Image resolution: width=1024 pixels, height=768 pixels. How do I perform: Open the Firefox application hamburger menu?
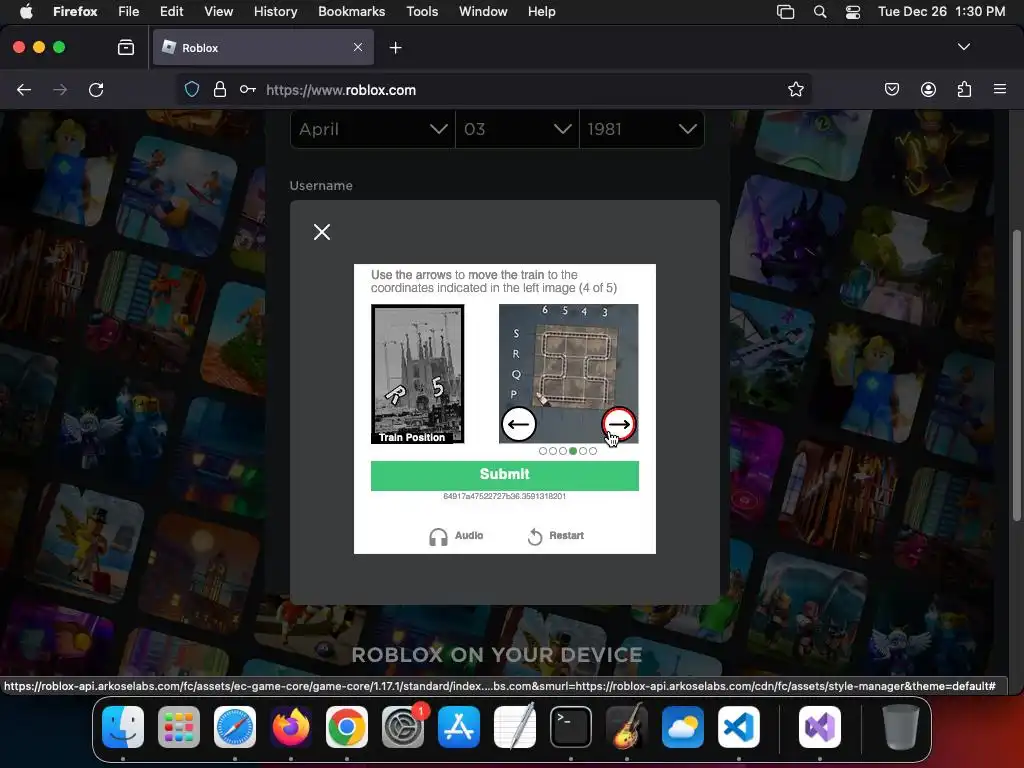click(x=1000, y=89)
